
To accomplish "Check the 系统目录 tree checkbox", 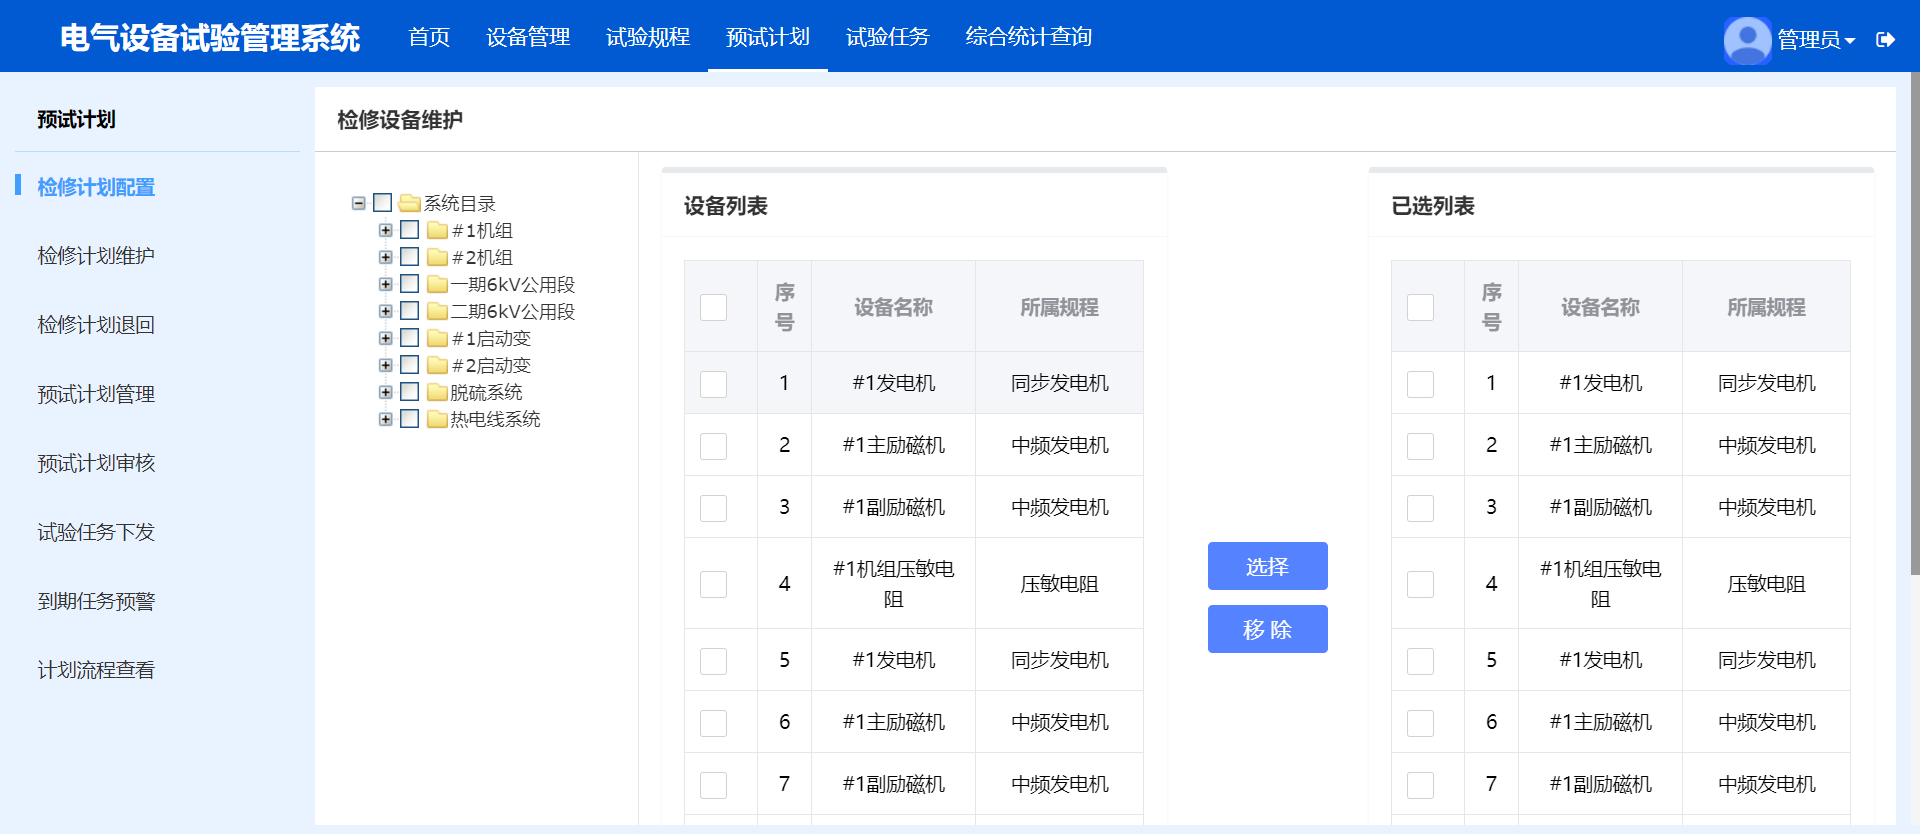I will tap(382, 203).
